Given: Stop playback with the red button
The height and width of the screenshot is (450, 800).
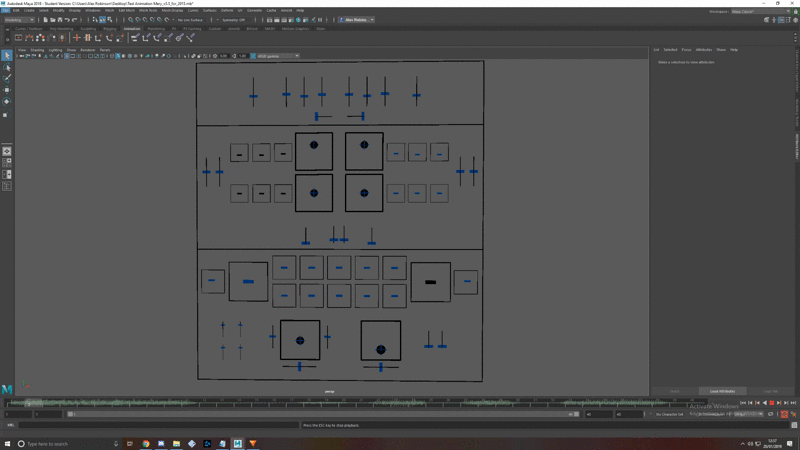Looking at the screenshot, I should [771, 403].
